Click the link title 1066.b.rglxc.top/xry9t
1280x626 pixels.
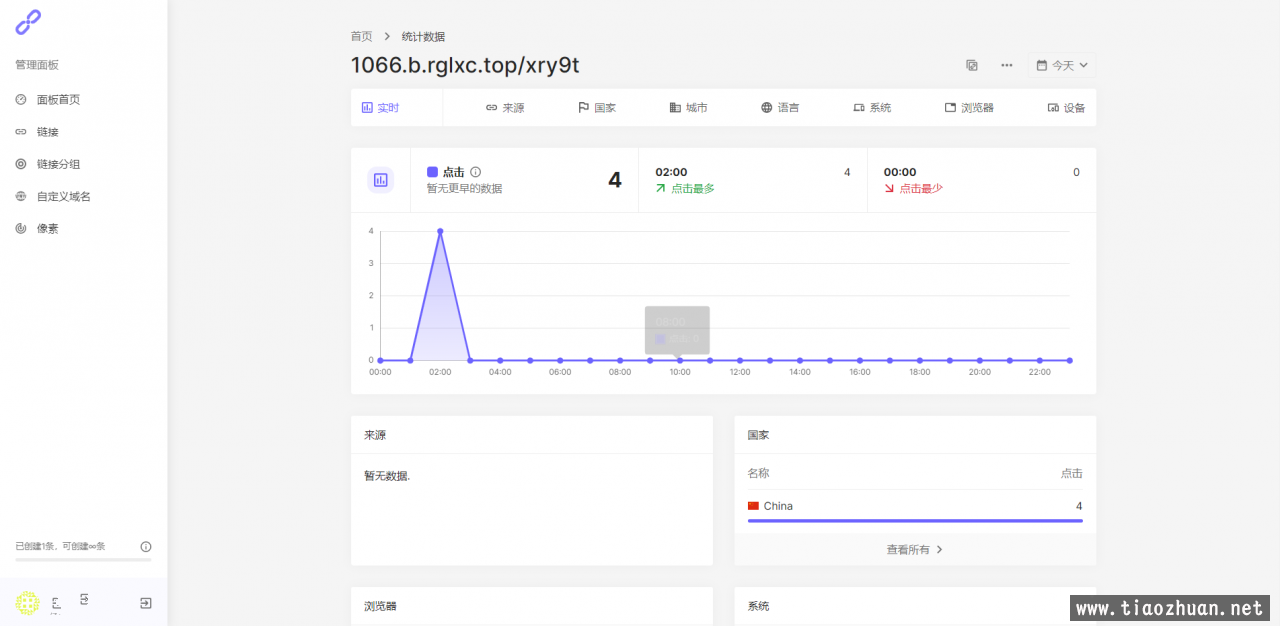click(465, 65)
